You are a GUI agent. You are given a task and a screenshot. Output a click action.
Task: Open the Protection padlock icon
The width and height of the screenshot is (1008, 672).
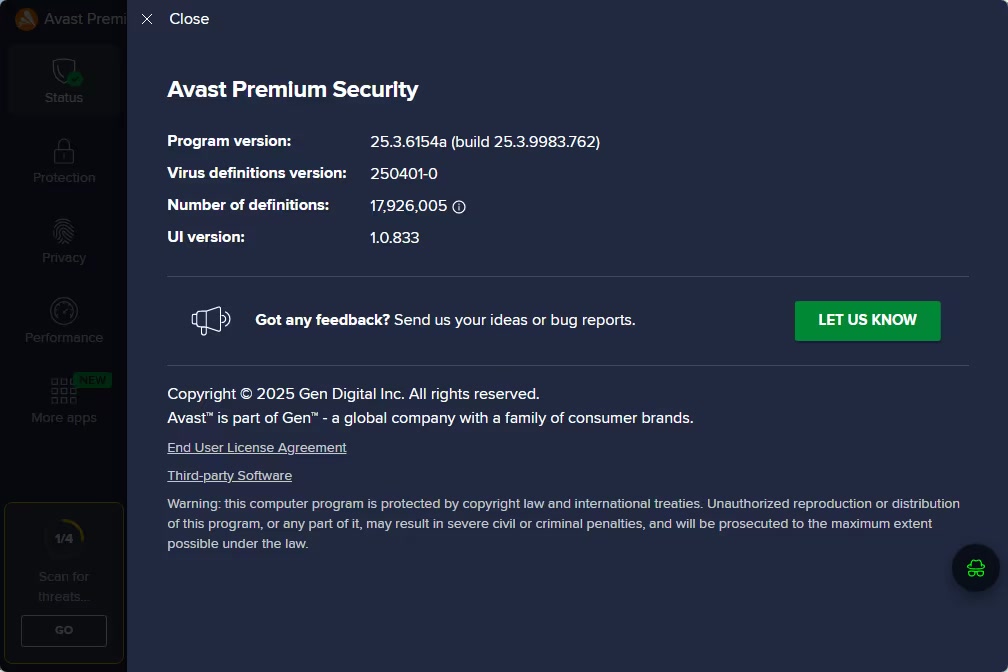(64, 152)
